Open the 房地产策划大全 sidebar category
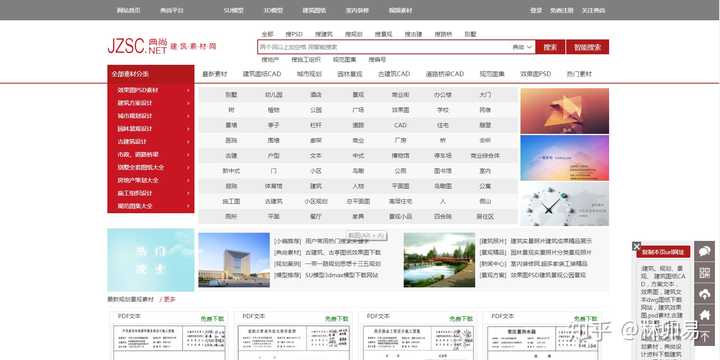This screenshot has height=360, width=720. pos(138,180)
